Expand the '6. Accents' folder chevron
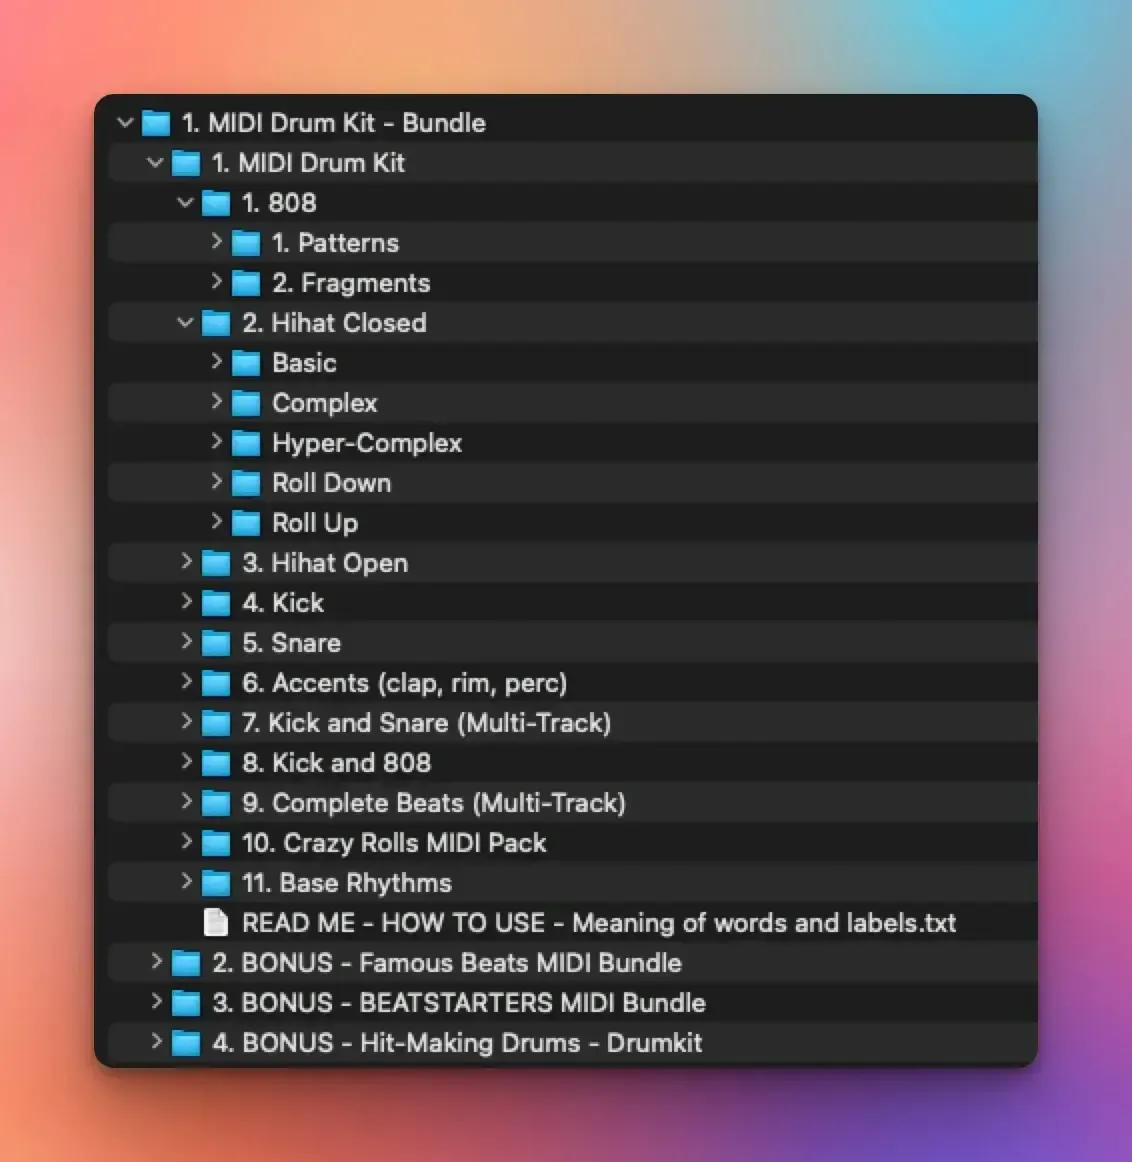 [x=187, y=681]
